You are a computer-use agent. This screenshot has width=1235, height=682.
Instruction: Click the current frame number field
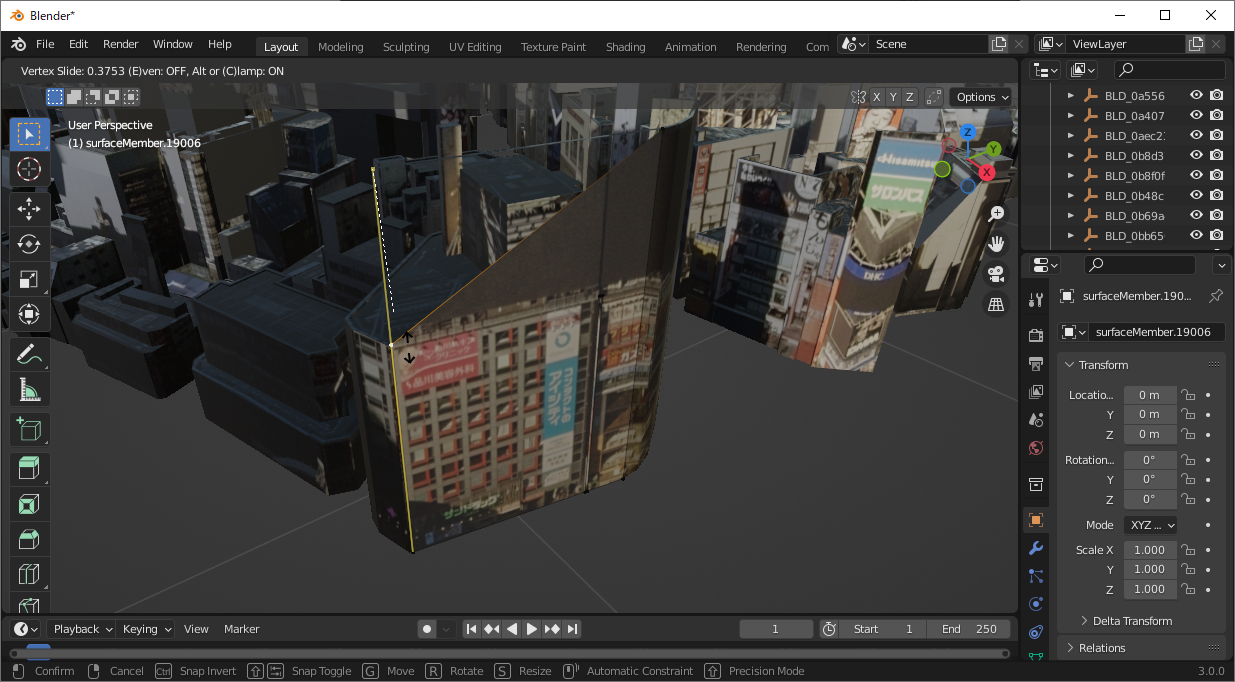(776, 629)
